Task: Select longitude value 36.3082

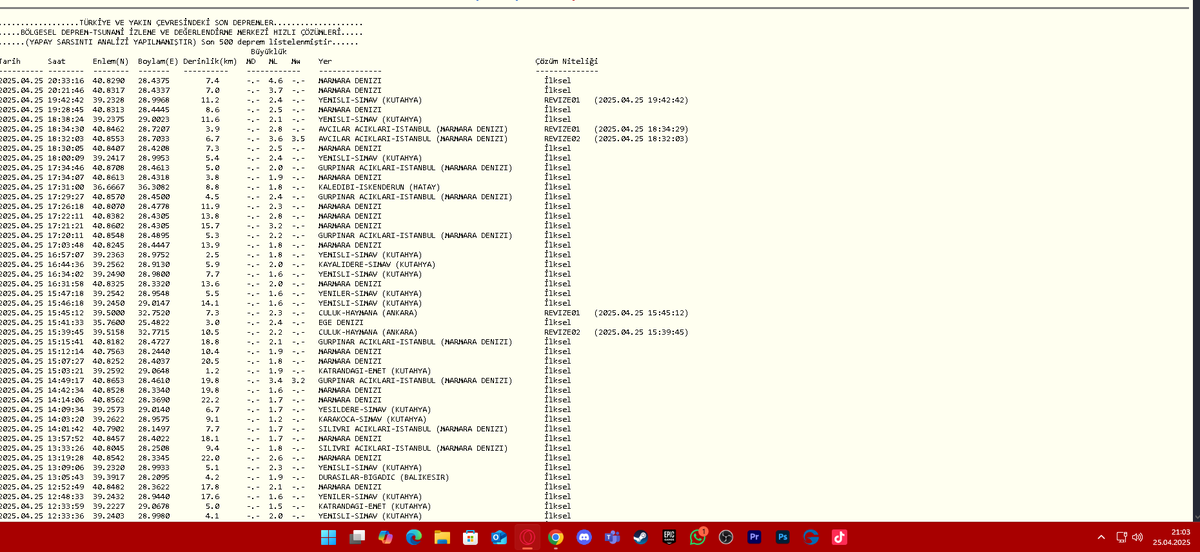Action: click(x=154, y=187)
